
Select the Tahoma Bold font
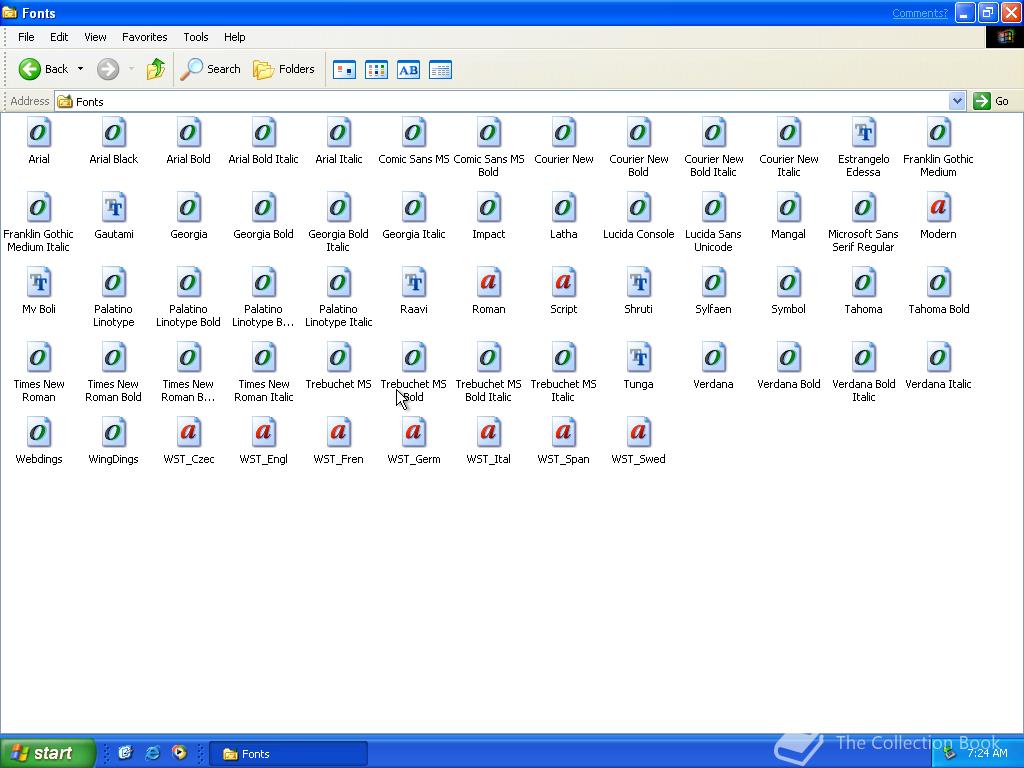click(938, 283)
